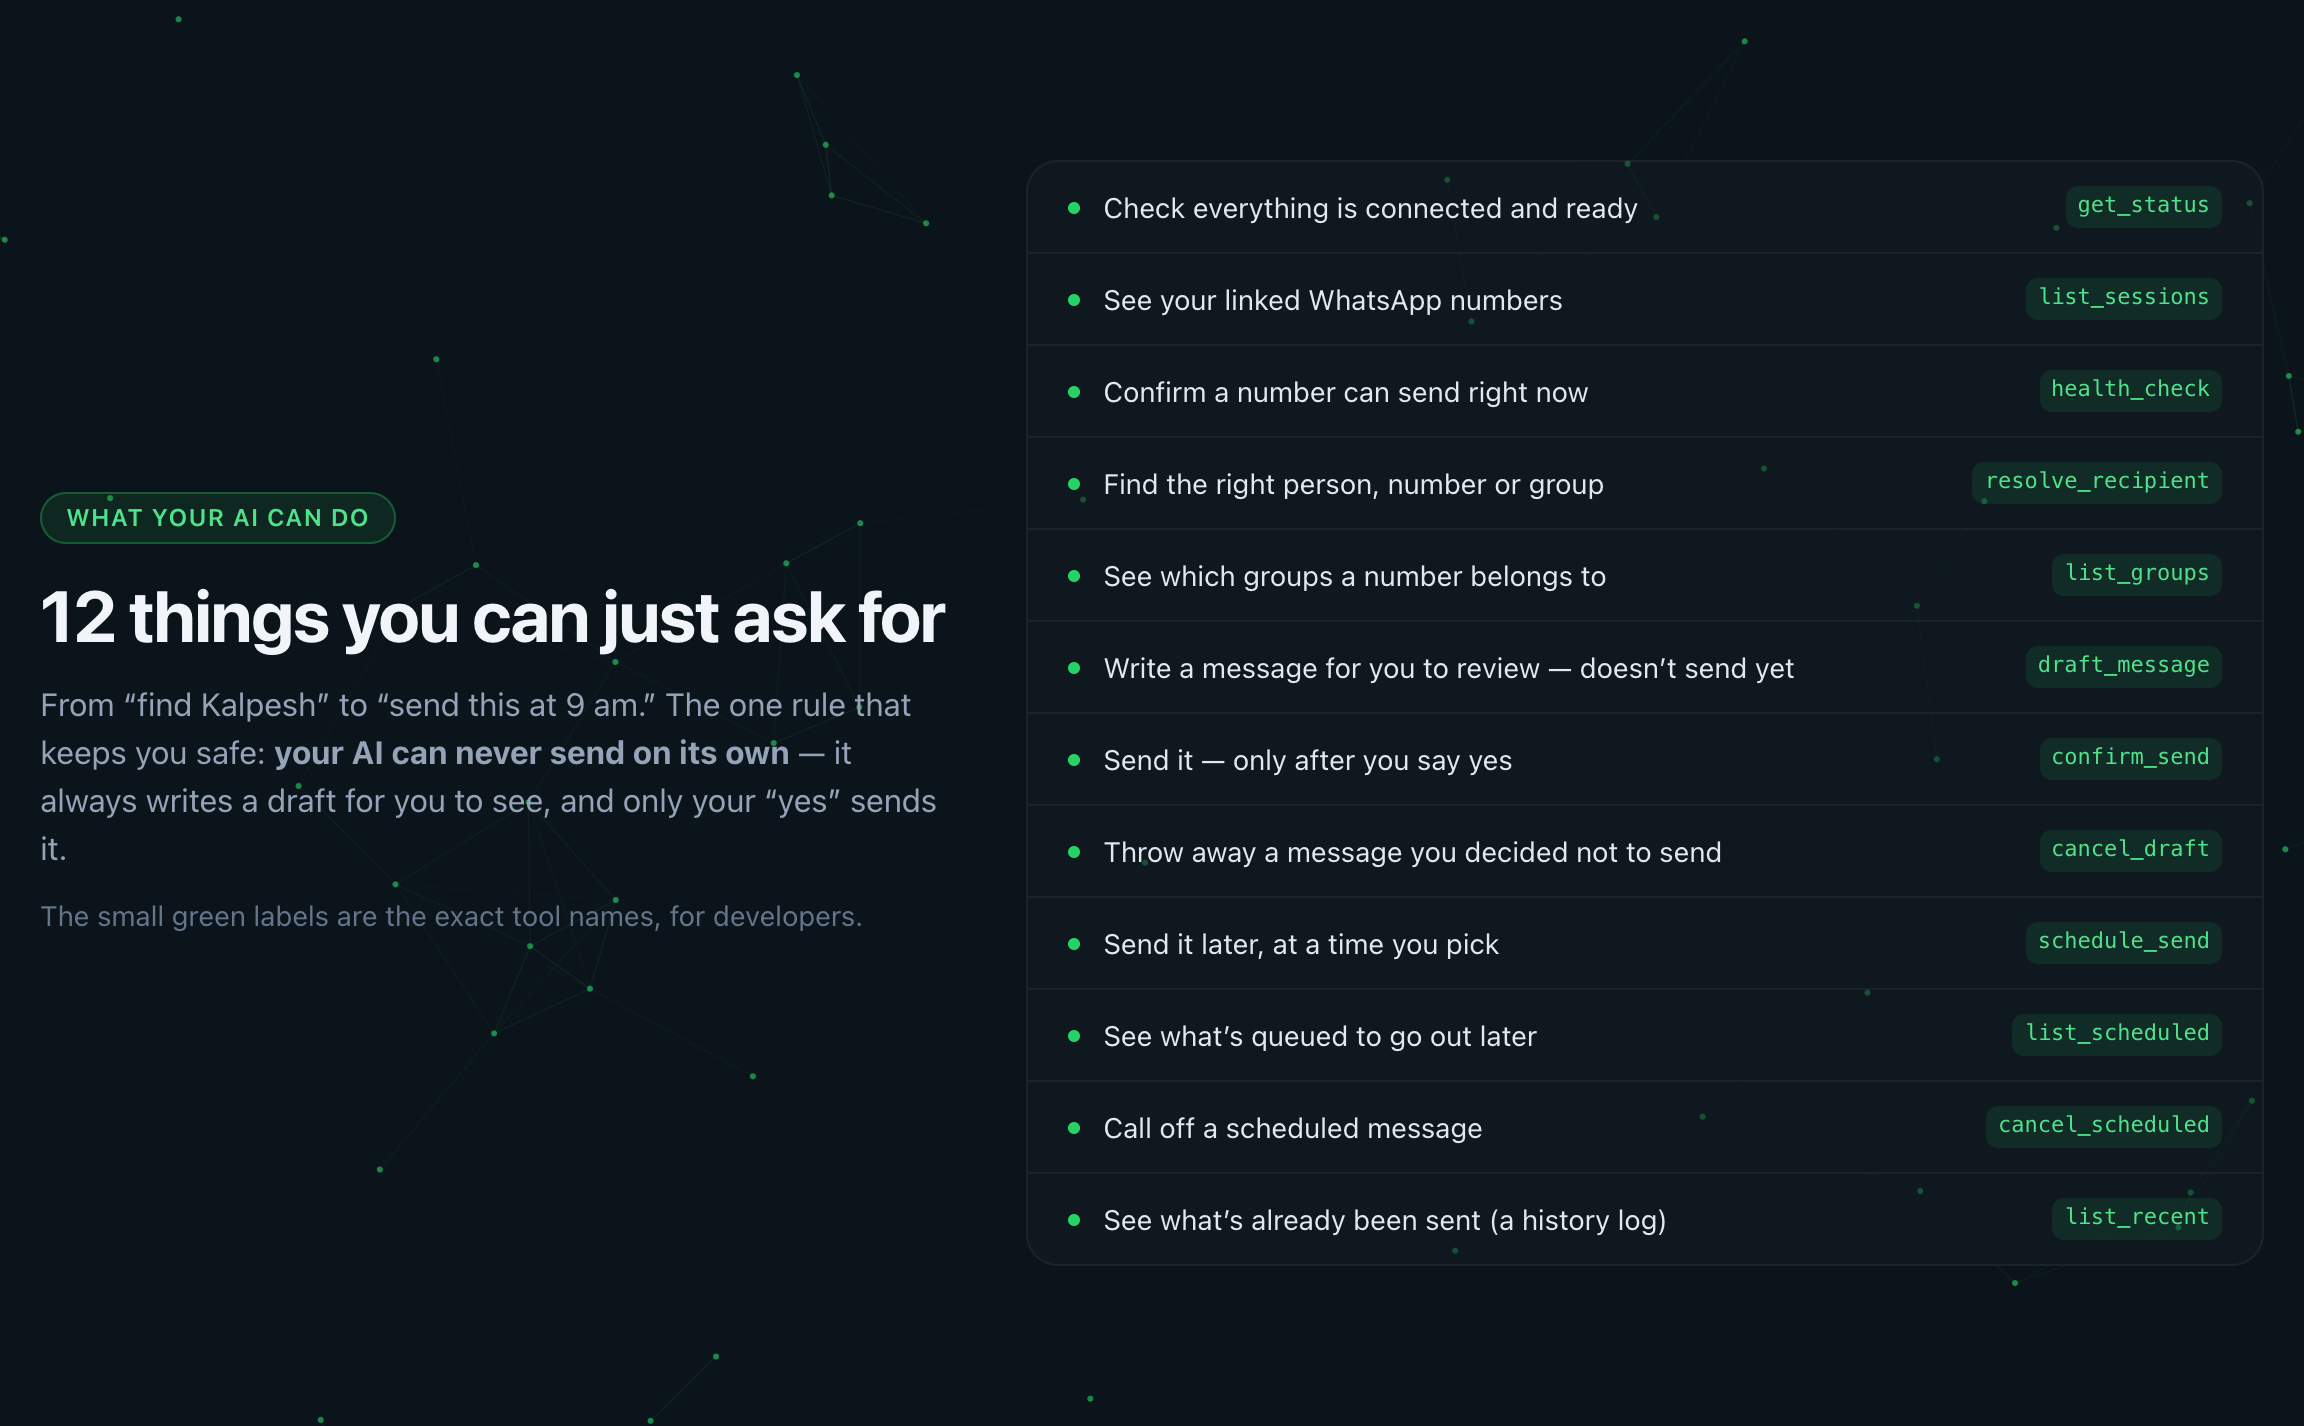The image size is (2304, 1426).
Task: Click the bold text your AI can never send on its own
Action: coord(531,753)
